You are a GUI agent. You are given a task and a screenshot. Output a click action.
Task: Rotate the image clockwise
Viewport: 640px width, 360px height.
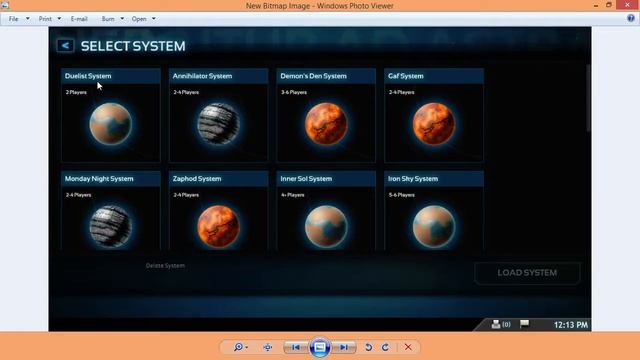coord(385,347)
